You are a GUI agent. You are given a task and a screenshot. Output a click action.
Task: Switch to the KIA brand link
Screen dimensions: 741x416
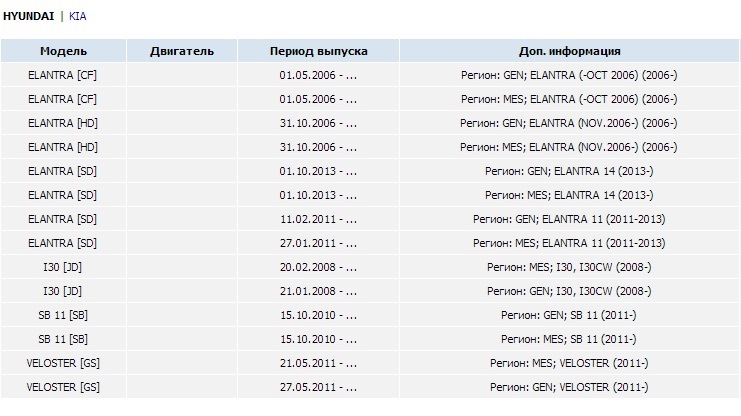coord(78,16)
